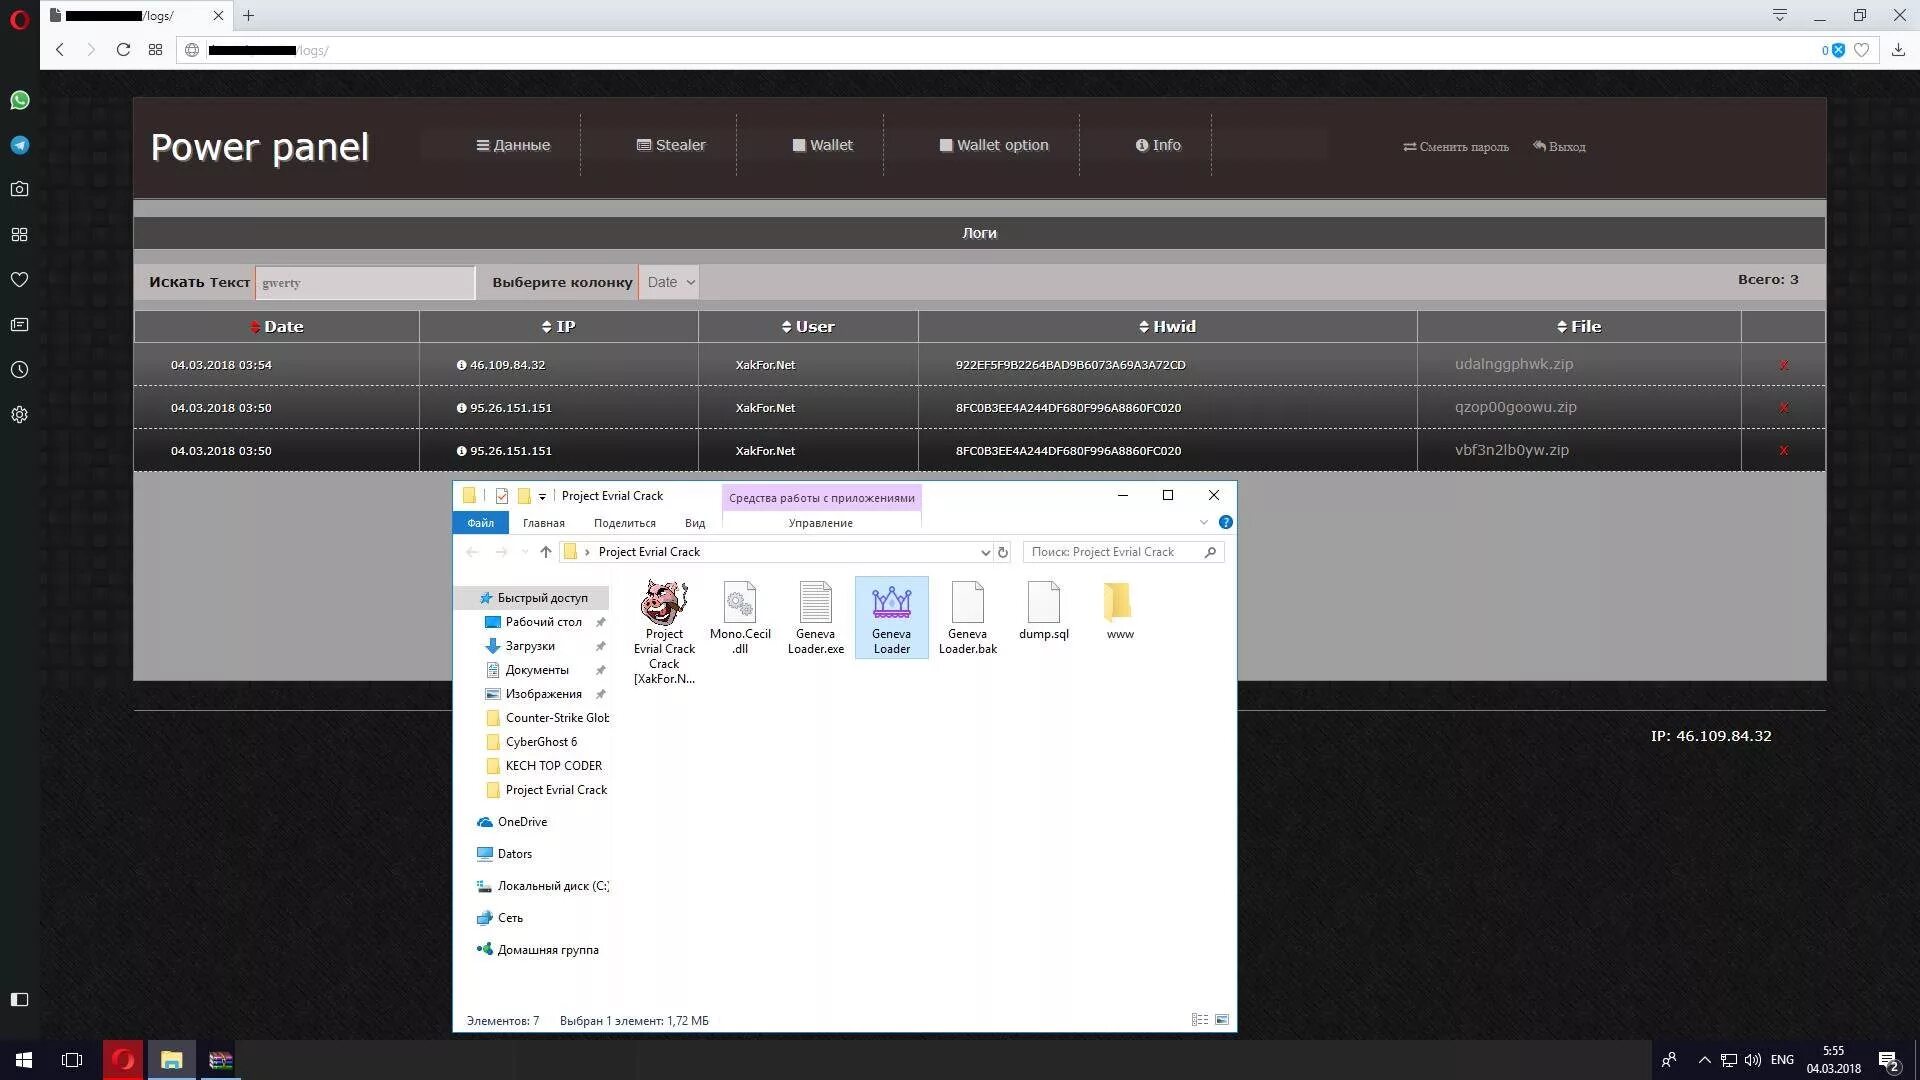The width and height of the screenshot is (1920, 1080).
Task: Toggle properties checkmark in Explorer title bar
Action: click(x=502, y=496)
